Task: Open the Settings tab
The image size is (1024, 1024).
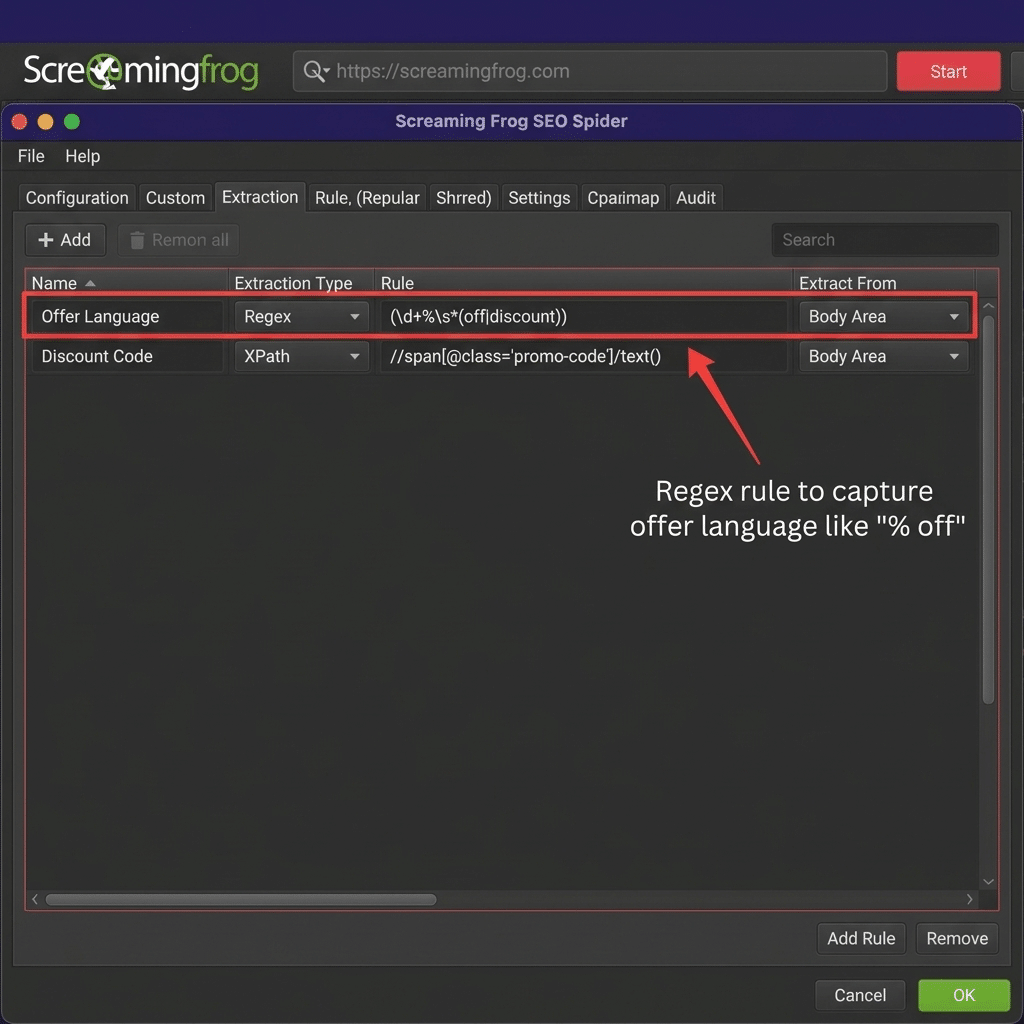Action: [x=539, y=198]
